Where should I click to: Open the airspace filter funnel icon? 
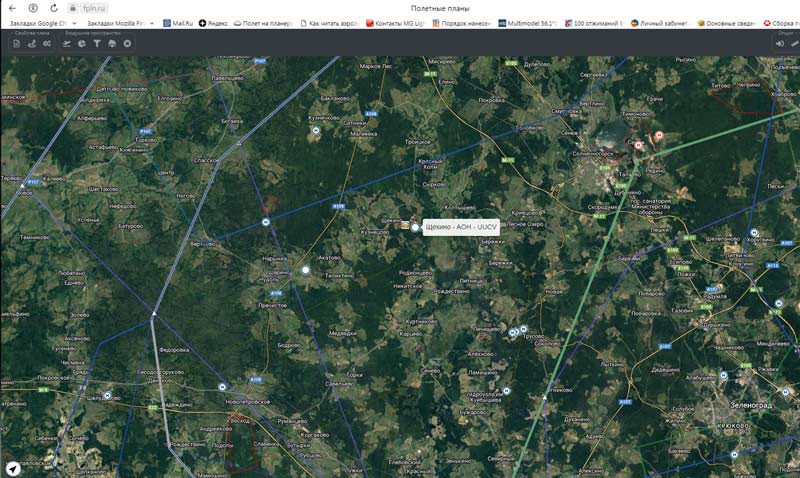click(97, 44)
